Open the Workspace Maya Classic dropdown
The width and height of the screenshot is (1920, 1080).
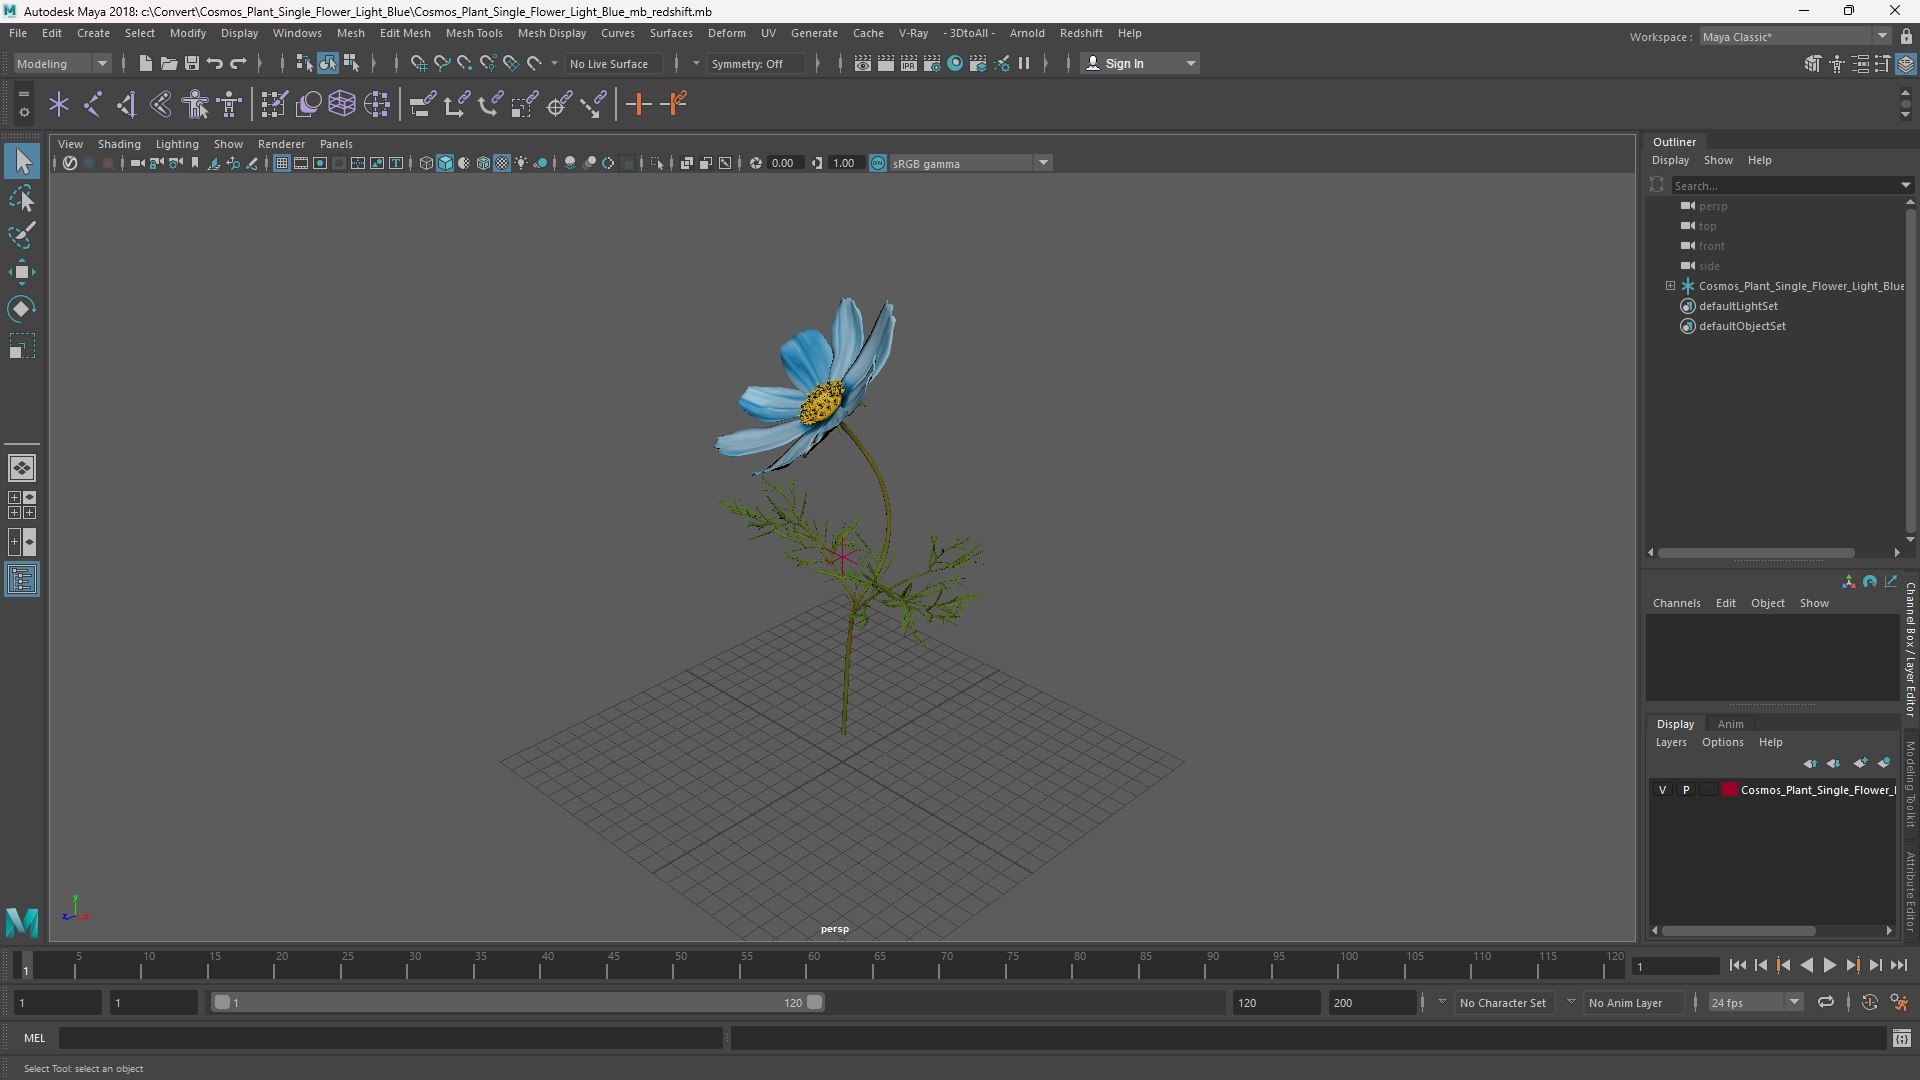(x=1795, y=36)
